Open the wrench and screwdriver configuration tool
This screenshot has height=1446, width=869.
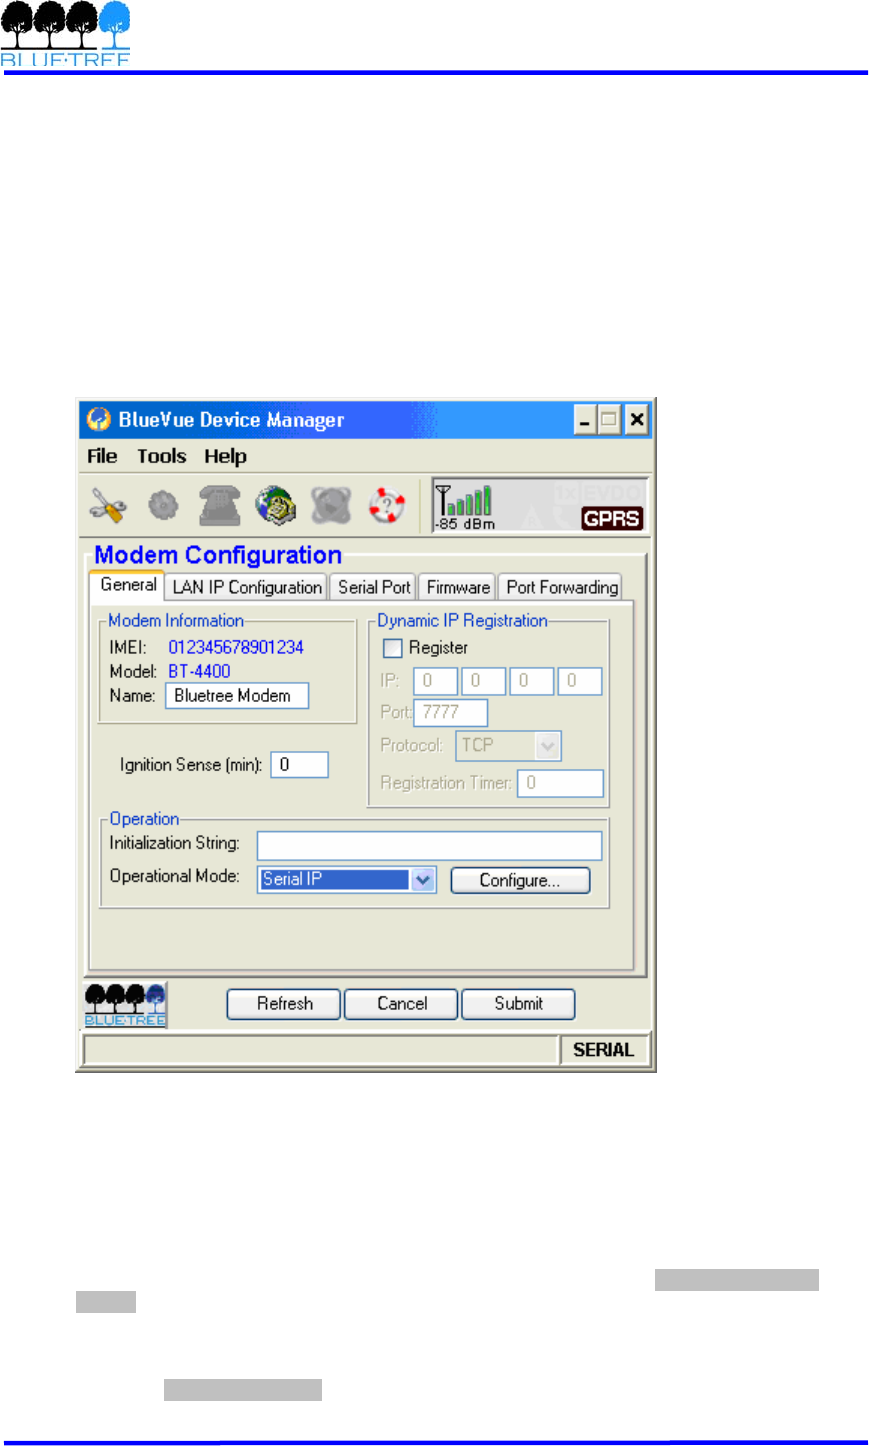point(107,506)
